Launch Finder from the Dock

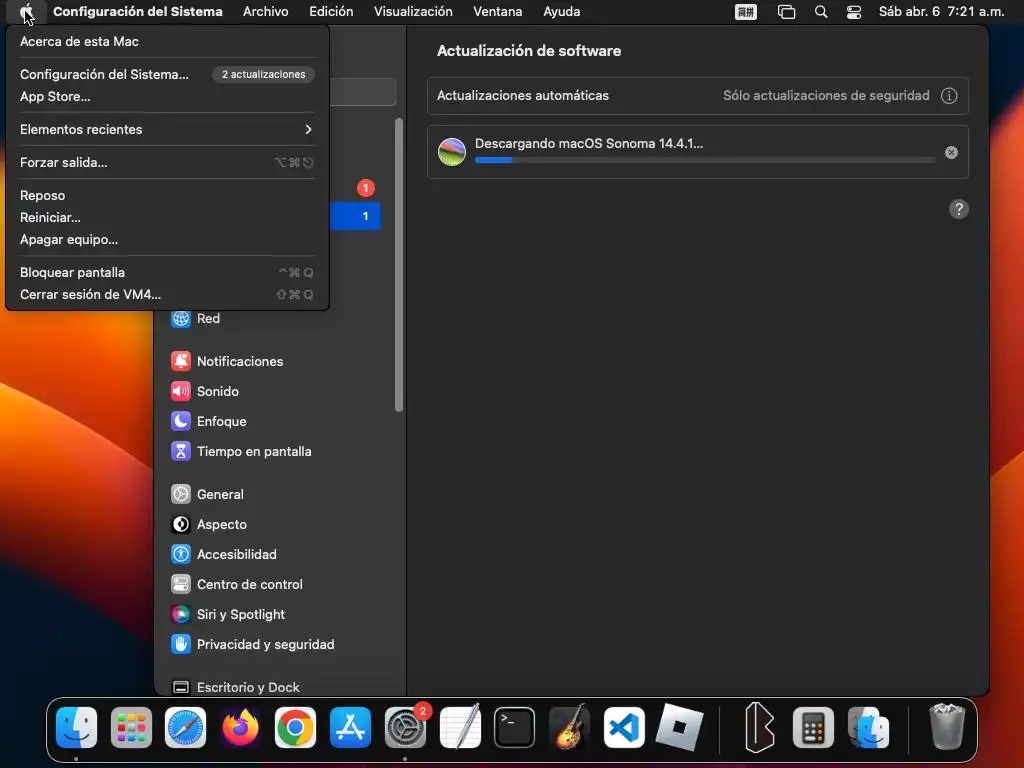(76, 728)
